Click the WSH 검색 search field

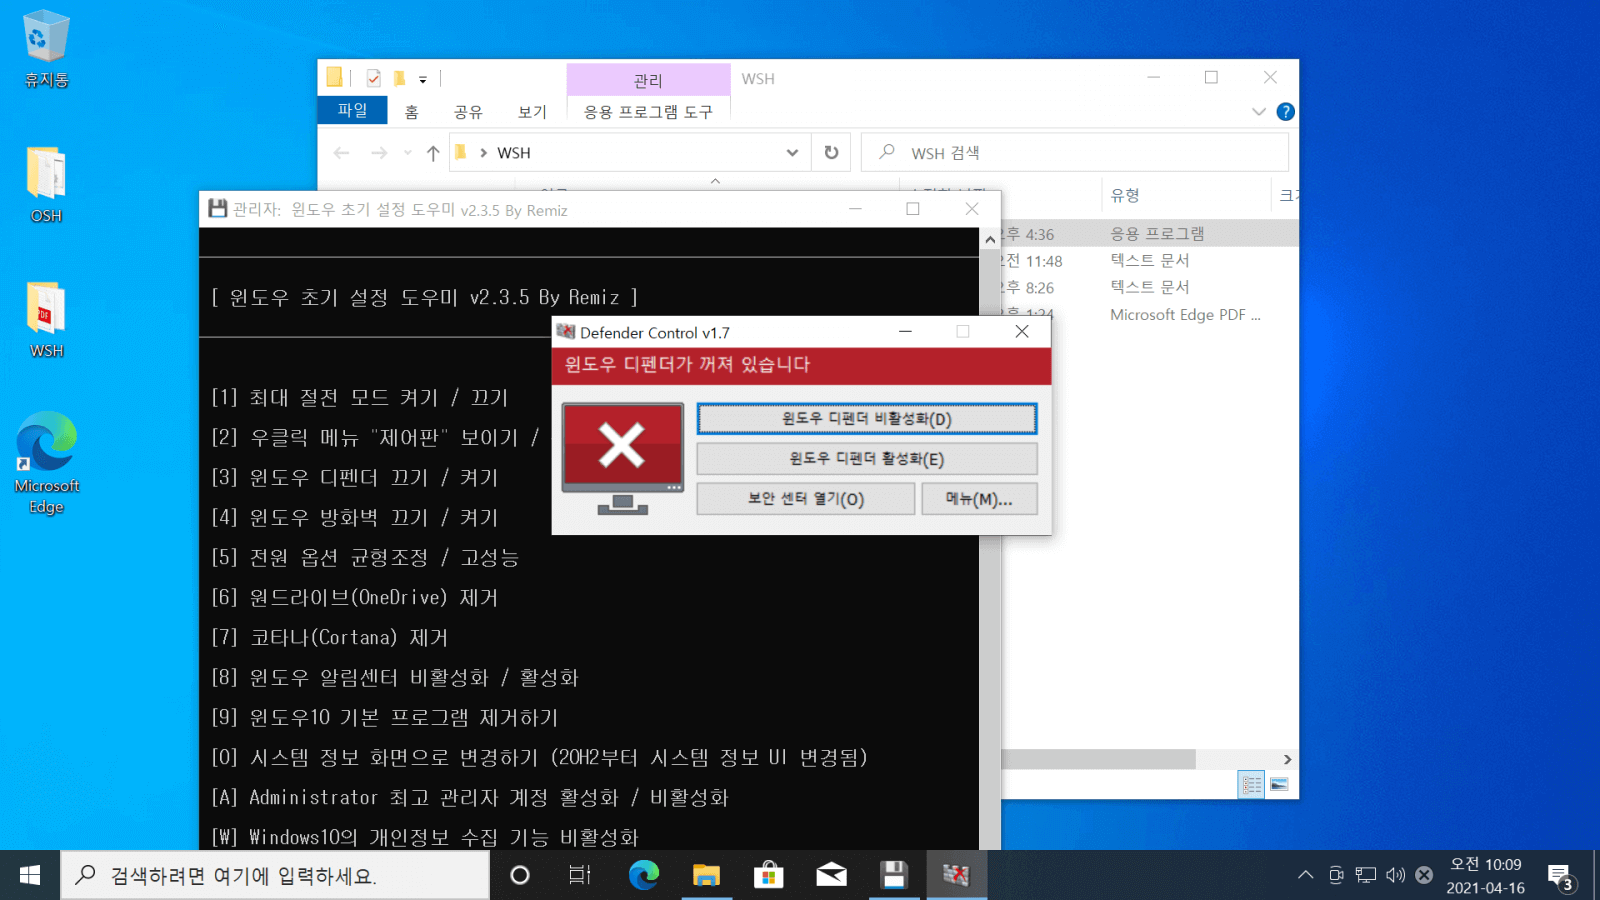(1075, 153)
